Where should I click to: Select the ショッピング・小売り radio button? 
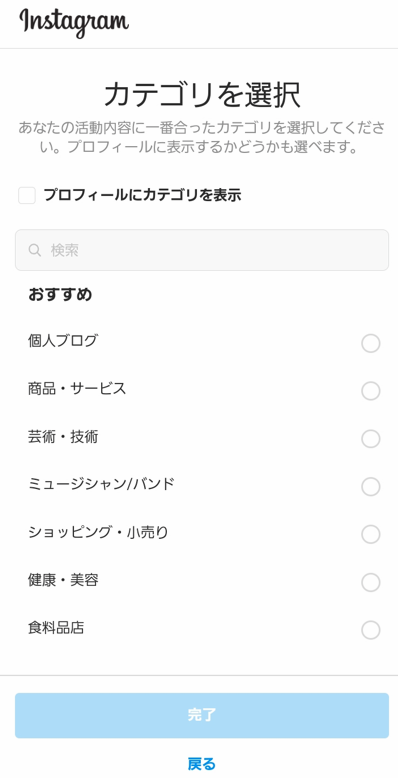coord(371,535)
